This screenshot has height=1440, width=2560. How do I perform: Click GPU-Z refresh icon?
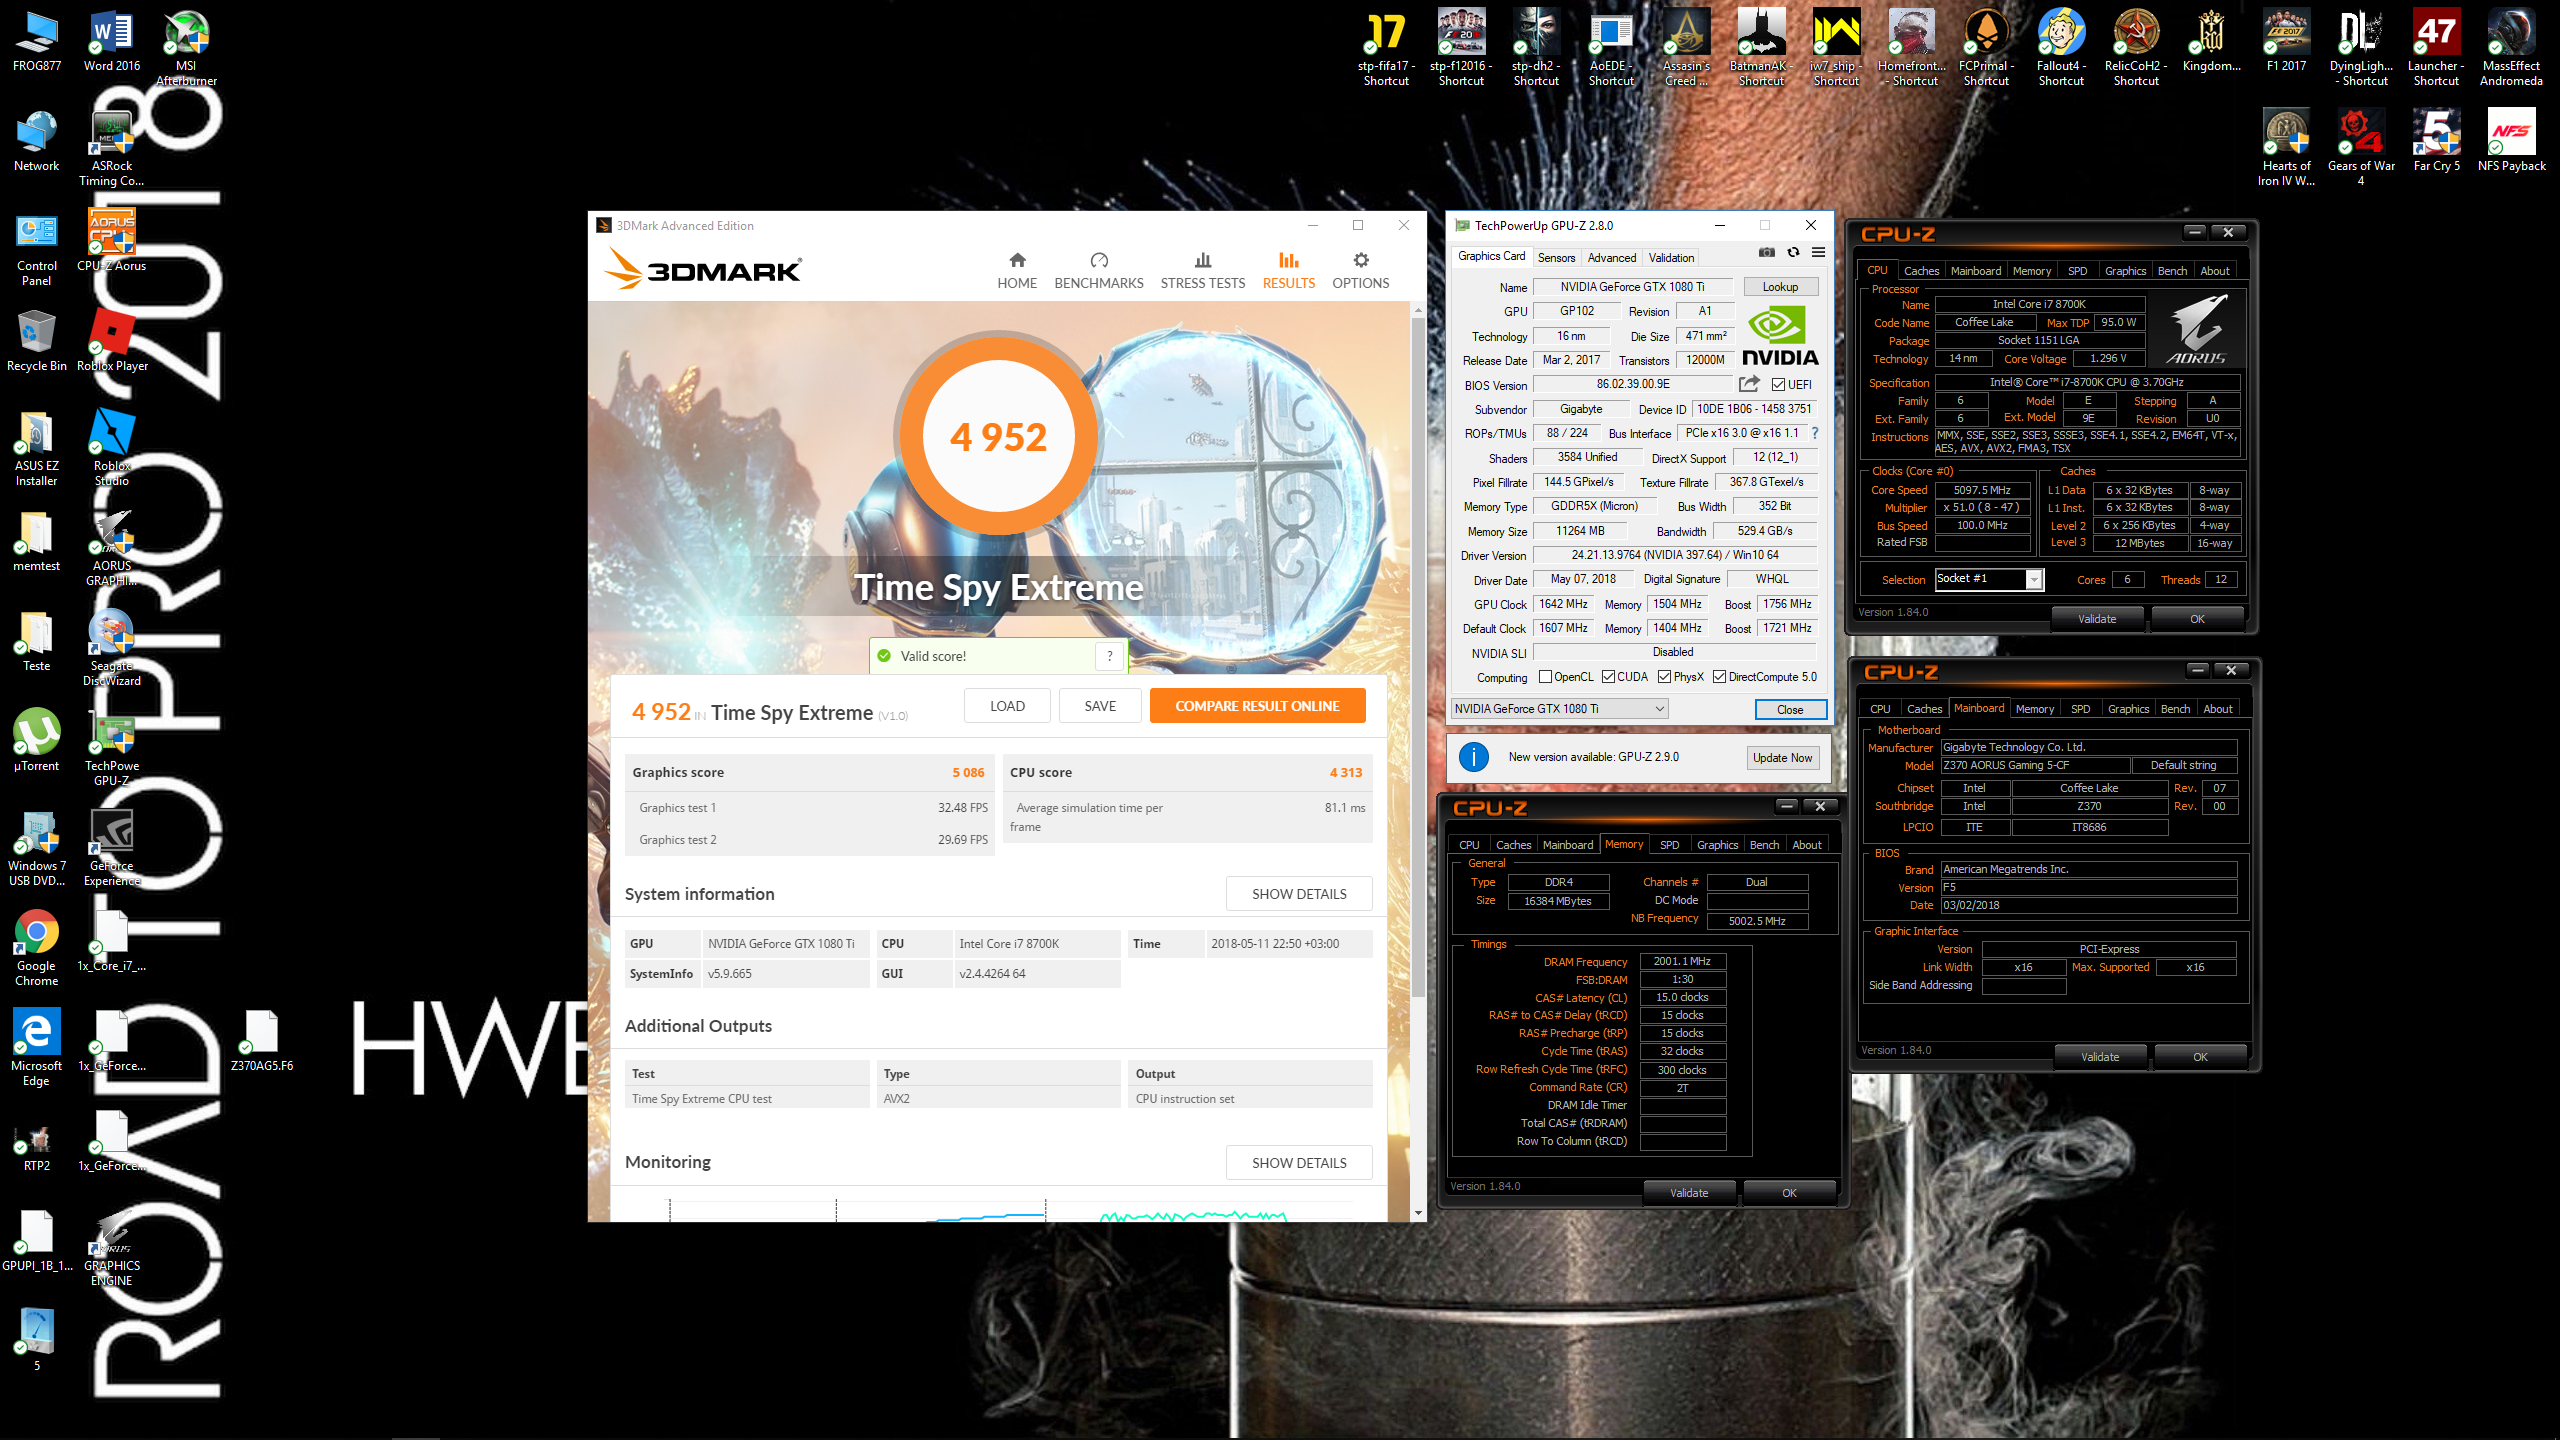click(1793, 253)
